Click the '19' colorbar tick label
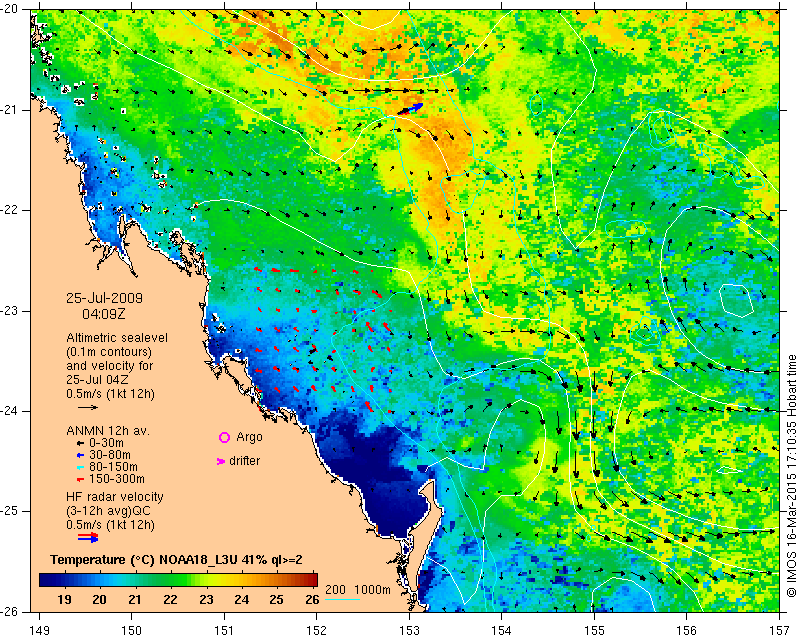This screenshot has width=800, height=640. tap(64, 599)
